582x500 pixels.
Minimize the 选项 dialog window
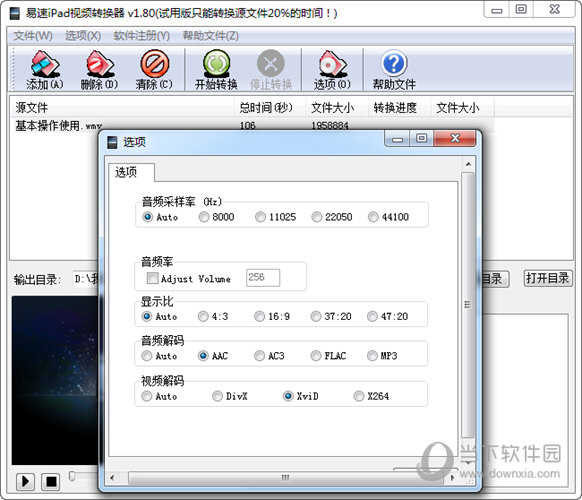397,139
